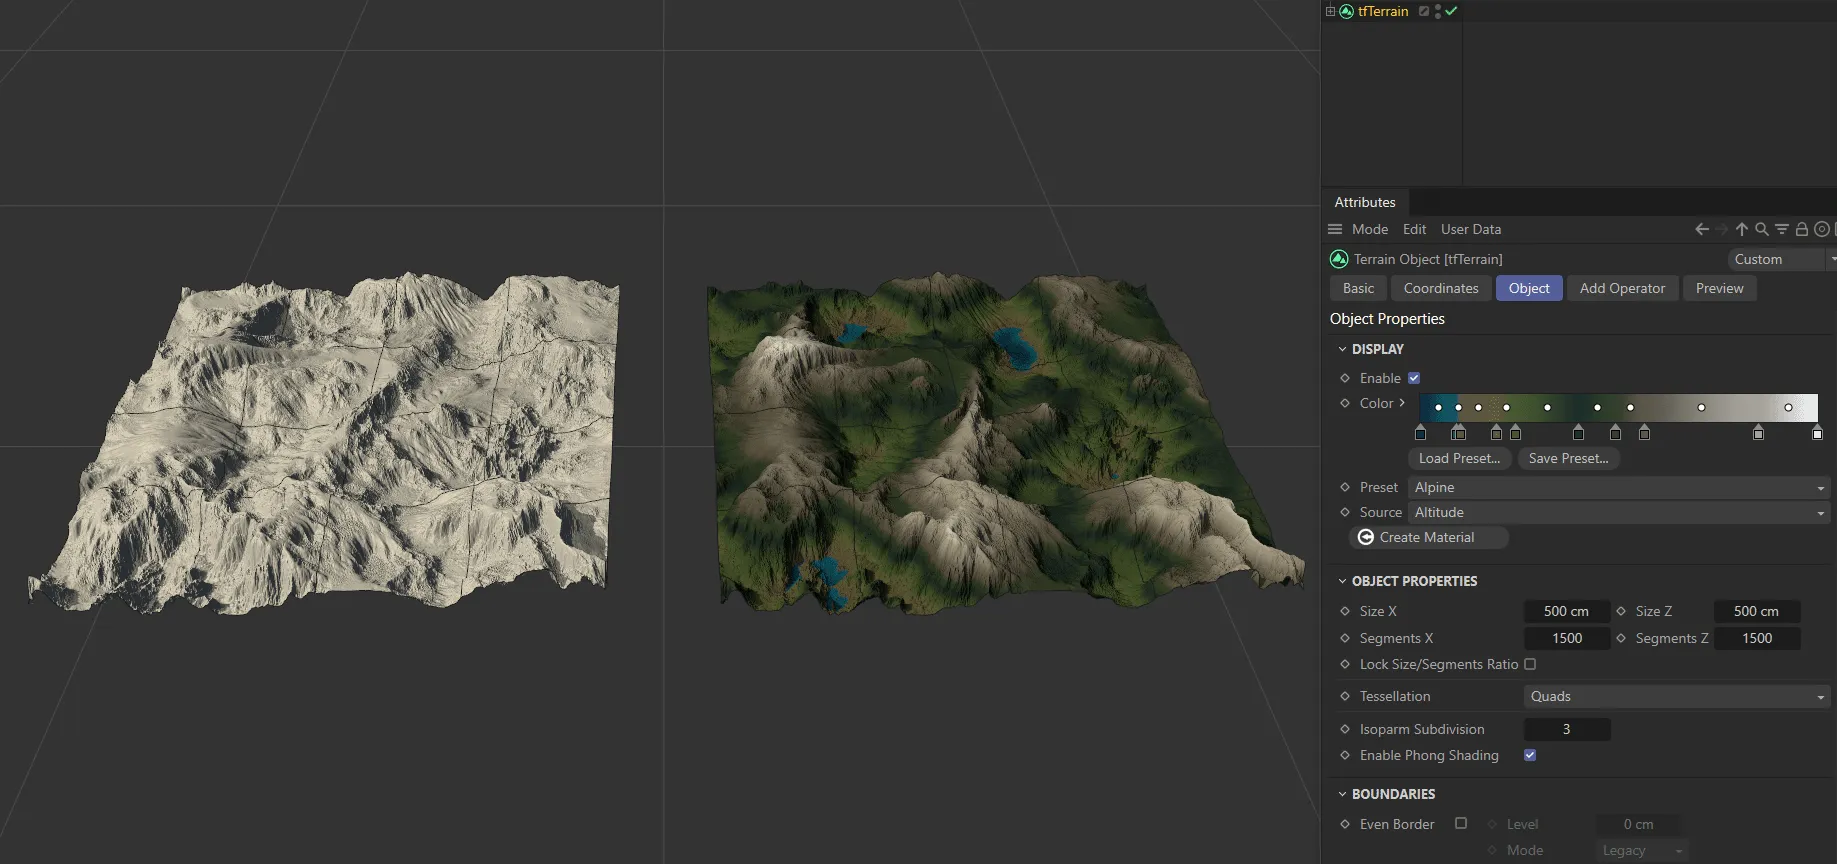Viewport: 1837px width, 864px height.
Task: Click the Size Z value field
Action: click(1757, 611)
